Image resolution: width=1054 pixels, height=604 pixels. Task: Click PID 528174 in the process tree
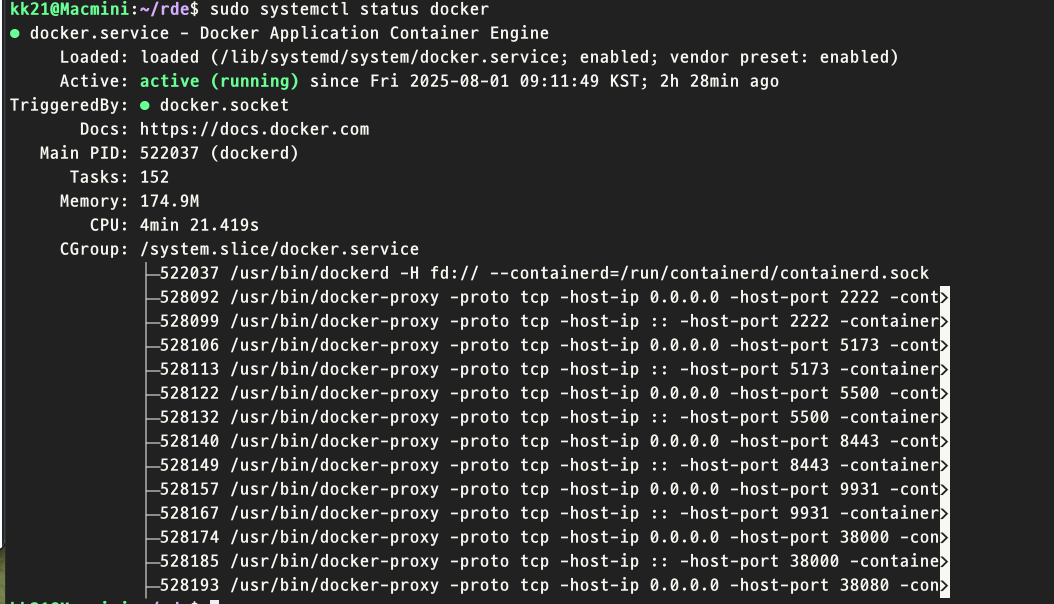click(x=190, y=537)
